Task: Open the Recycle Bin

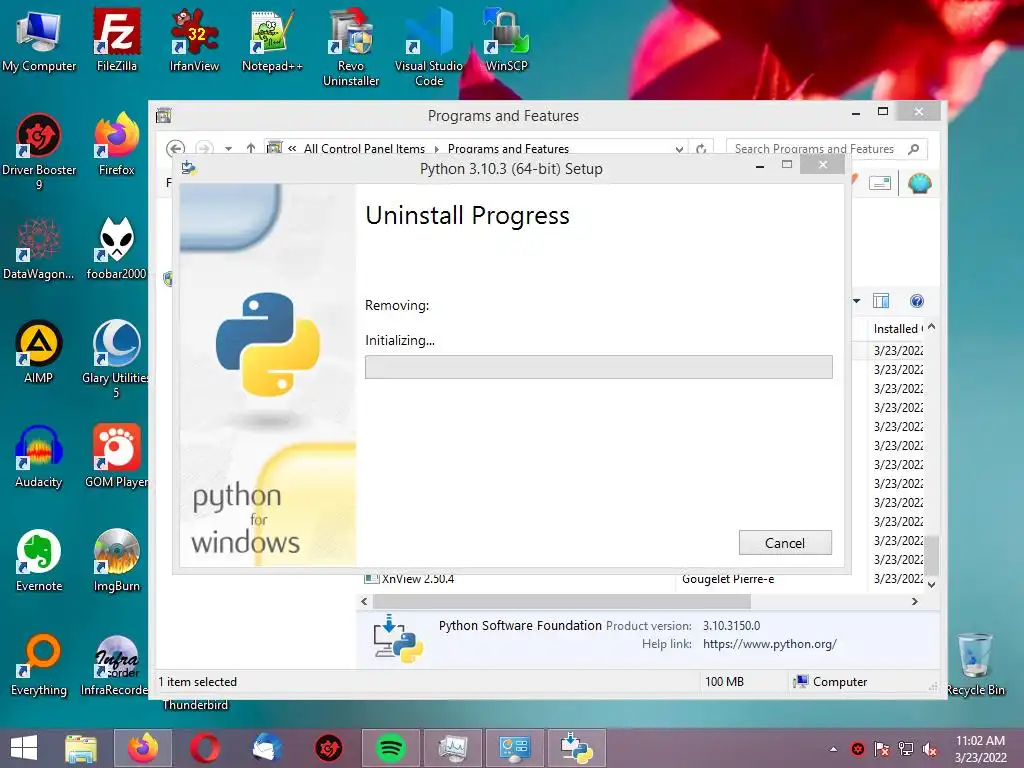Action: pos(975,664)
